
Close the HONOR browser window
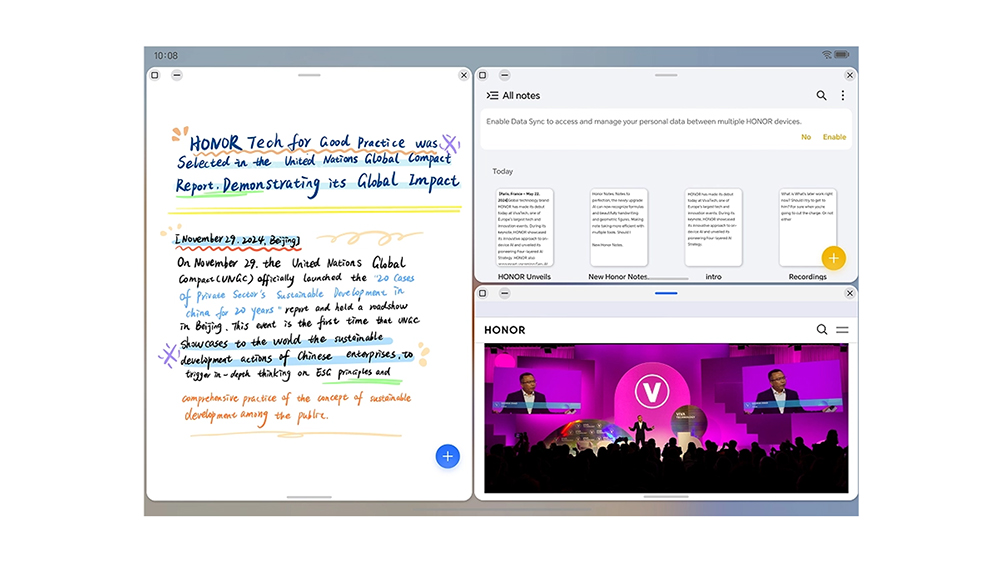(849, 293)
